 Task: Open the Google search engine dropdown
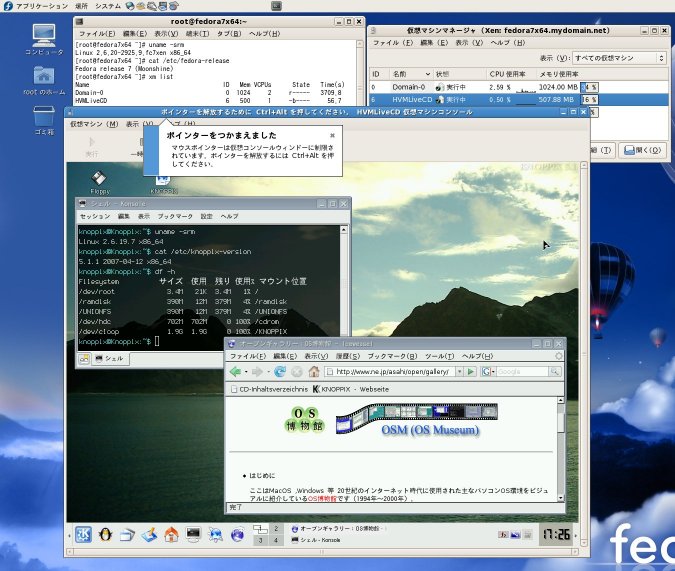click(488, 371)
